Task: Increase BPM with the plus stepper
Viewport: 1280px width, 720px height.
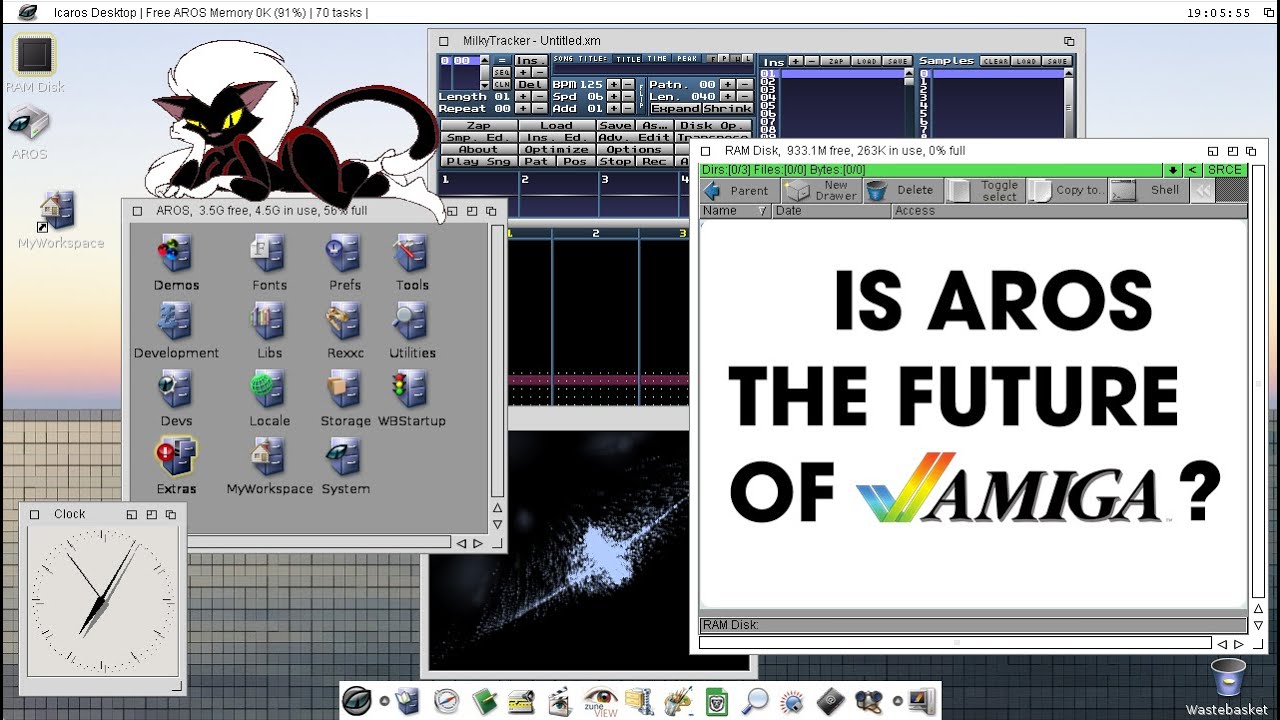Action: click(x=613, y=84)
